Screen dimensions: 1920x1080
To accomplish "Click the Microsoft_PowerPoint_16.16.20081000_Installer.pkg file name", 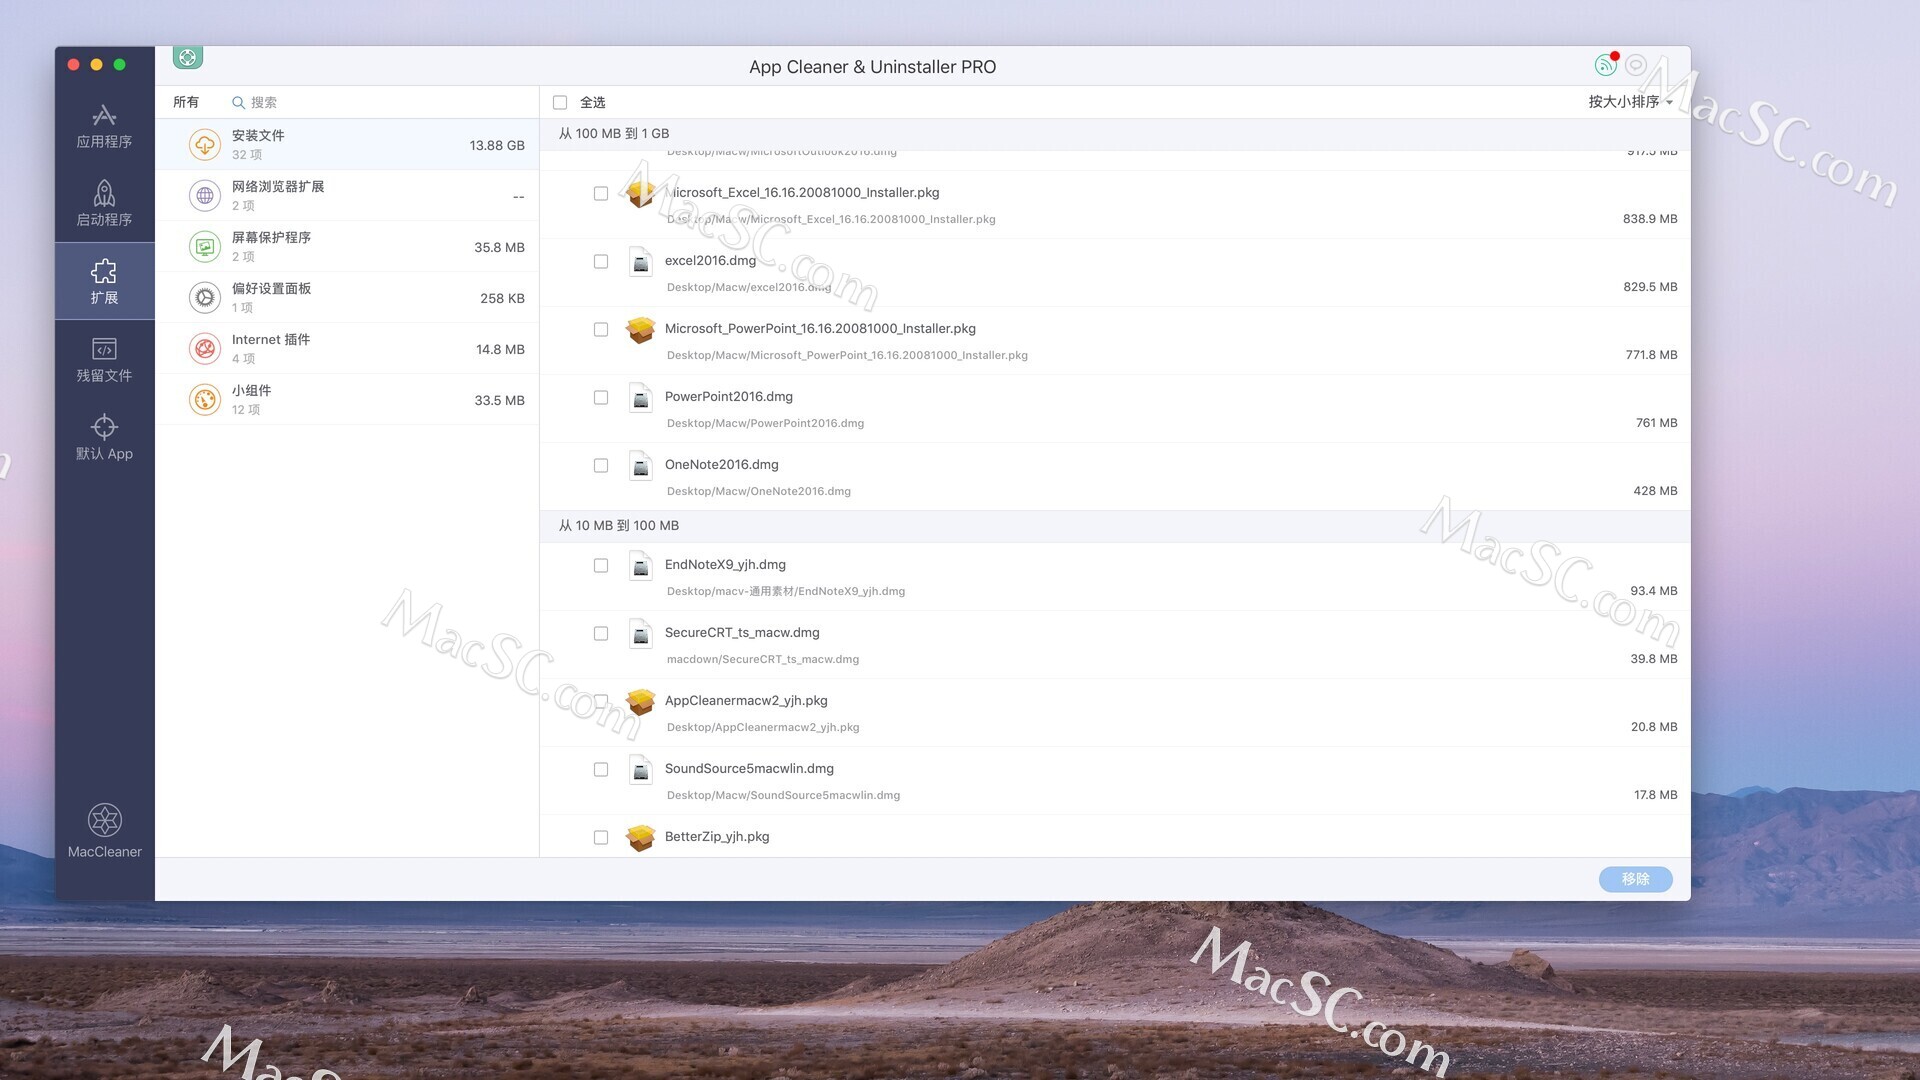I will tap(820, 329).
